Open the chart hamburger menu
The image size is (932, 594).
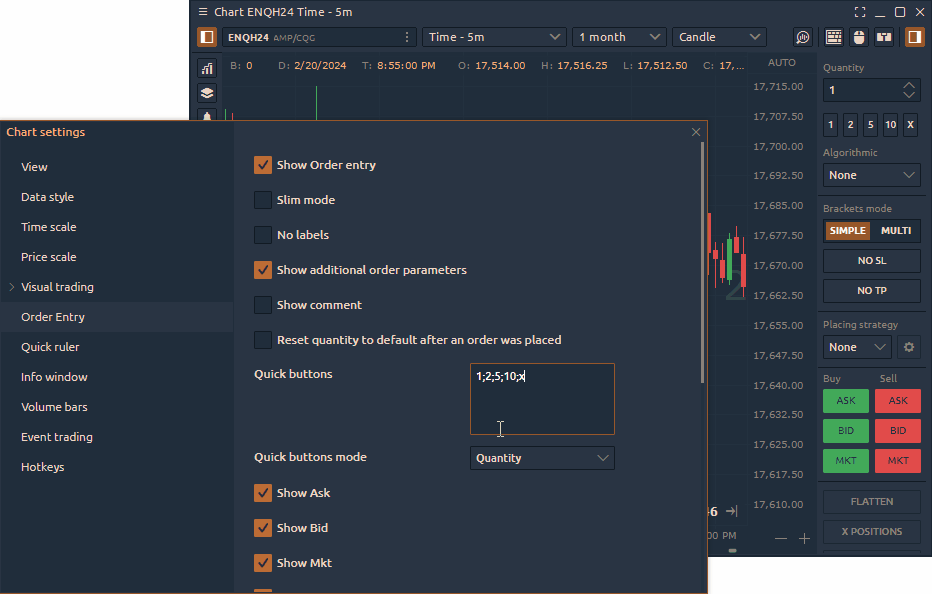pyautogui.click(x=204, y=12)
